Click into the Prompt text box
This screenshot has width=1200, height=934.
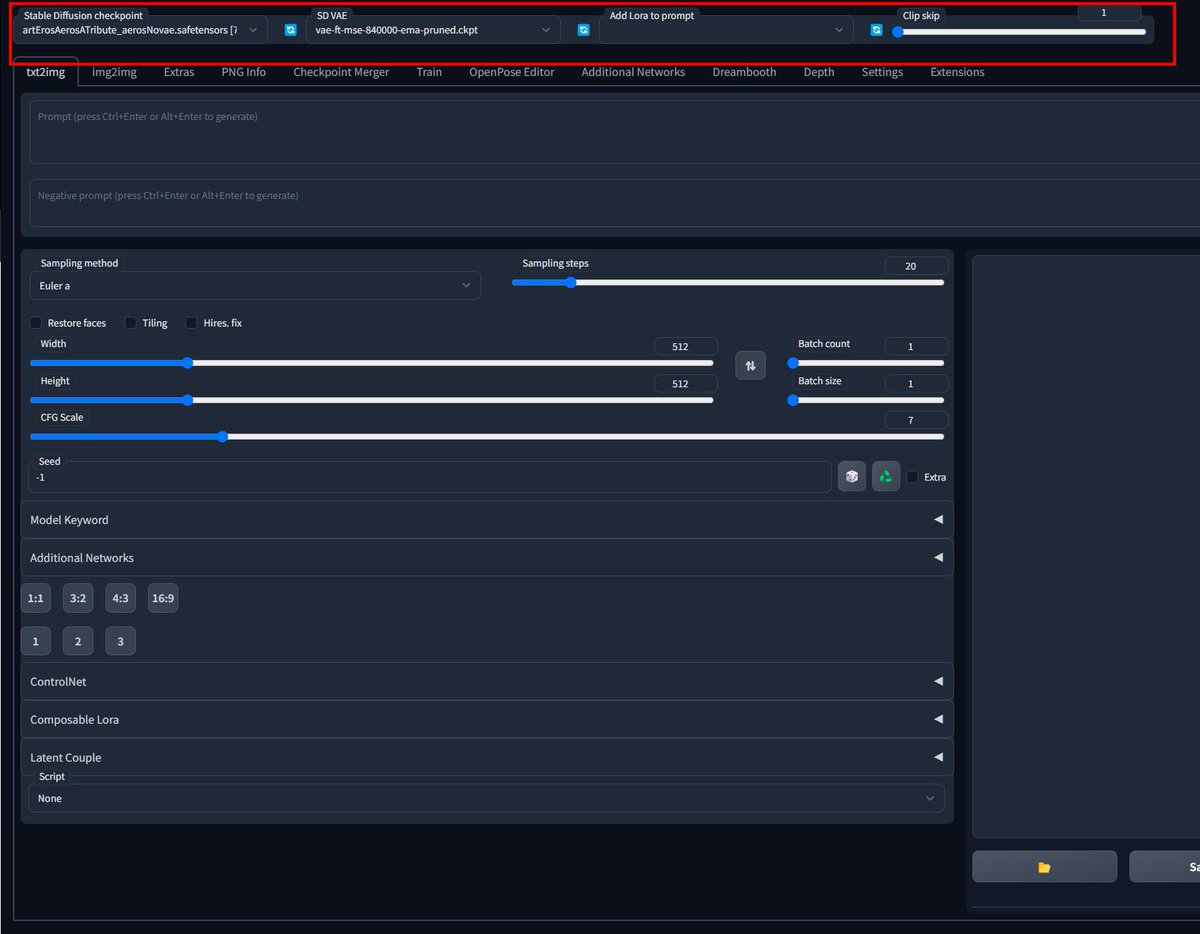[614, 131]
